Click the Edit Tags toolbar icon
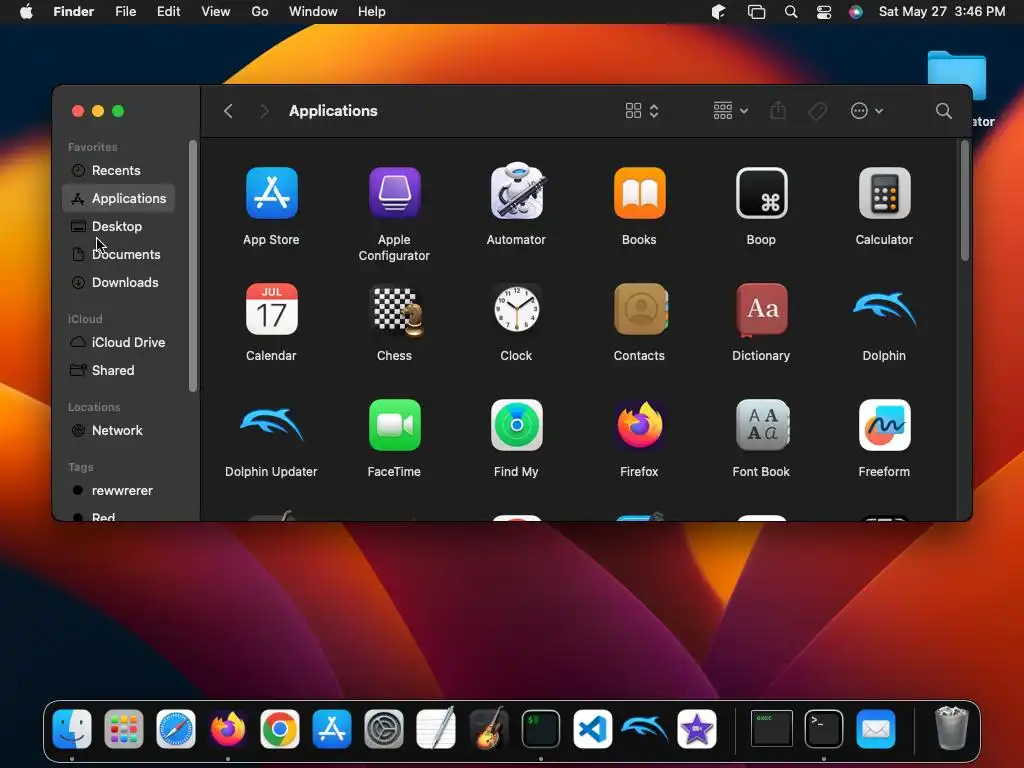The height and width of the screenshot is (768, 1024). (x=817, y=111)
